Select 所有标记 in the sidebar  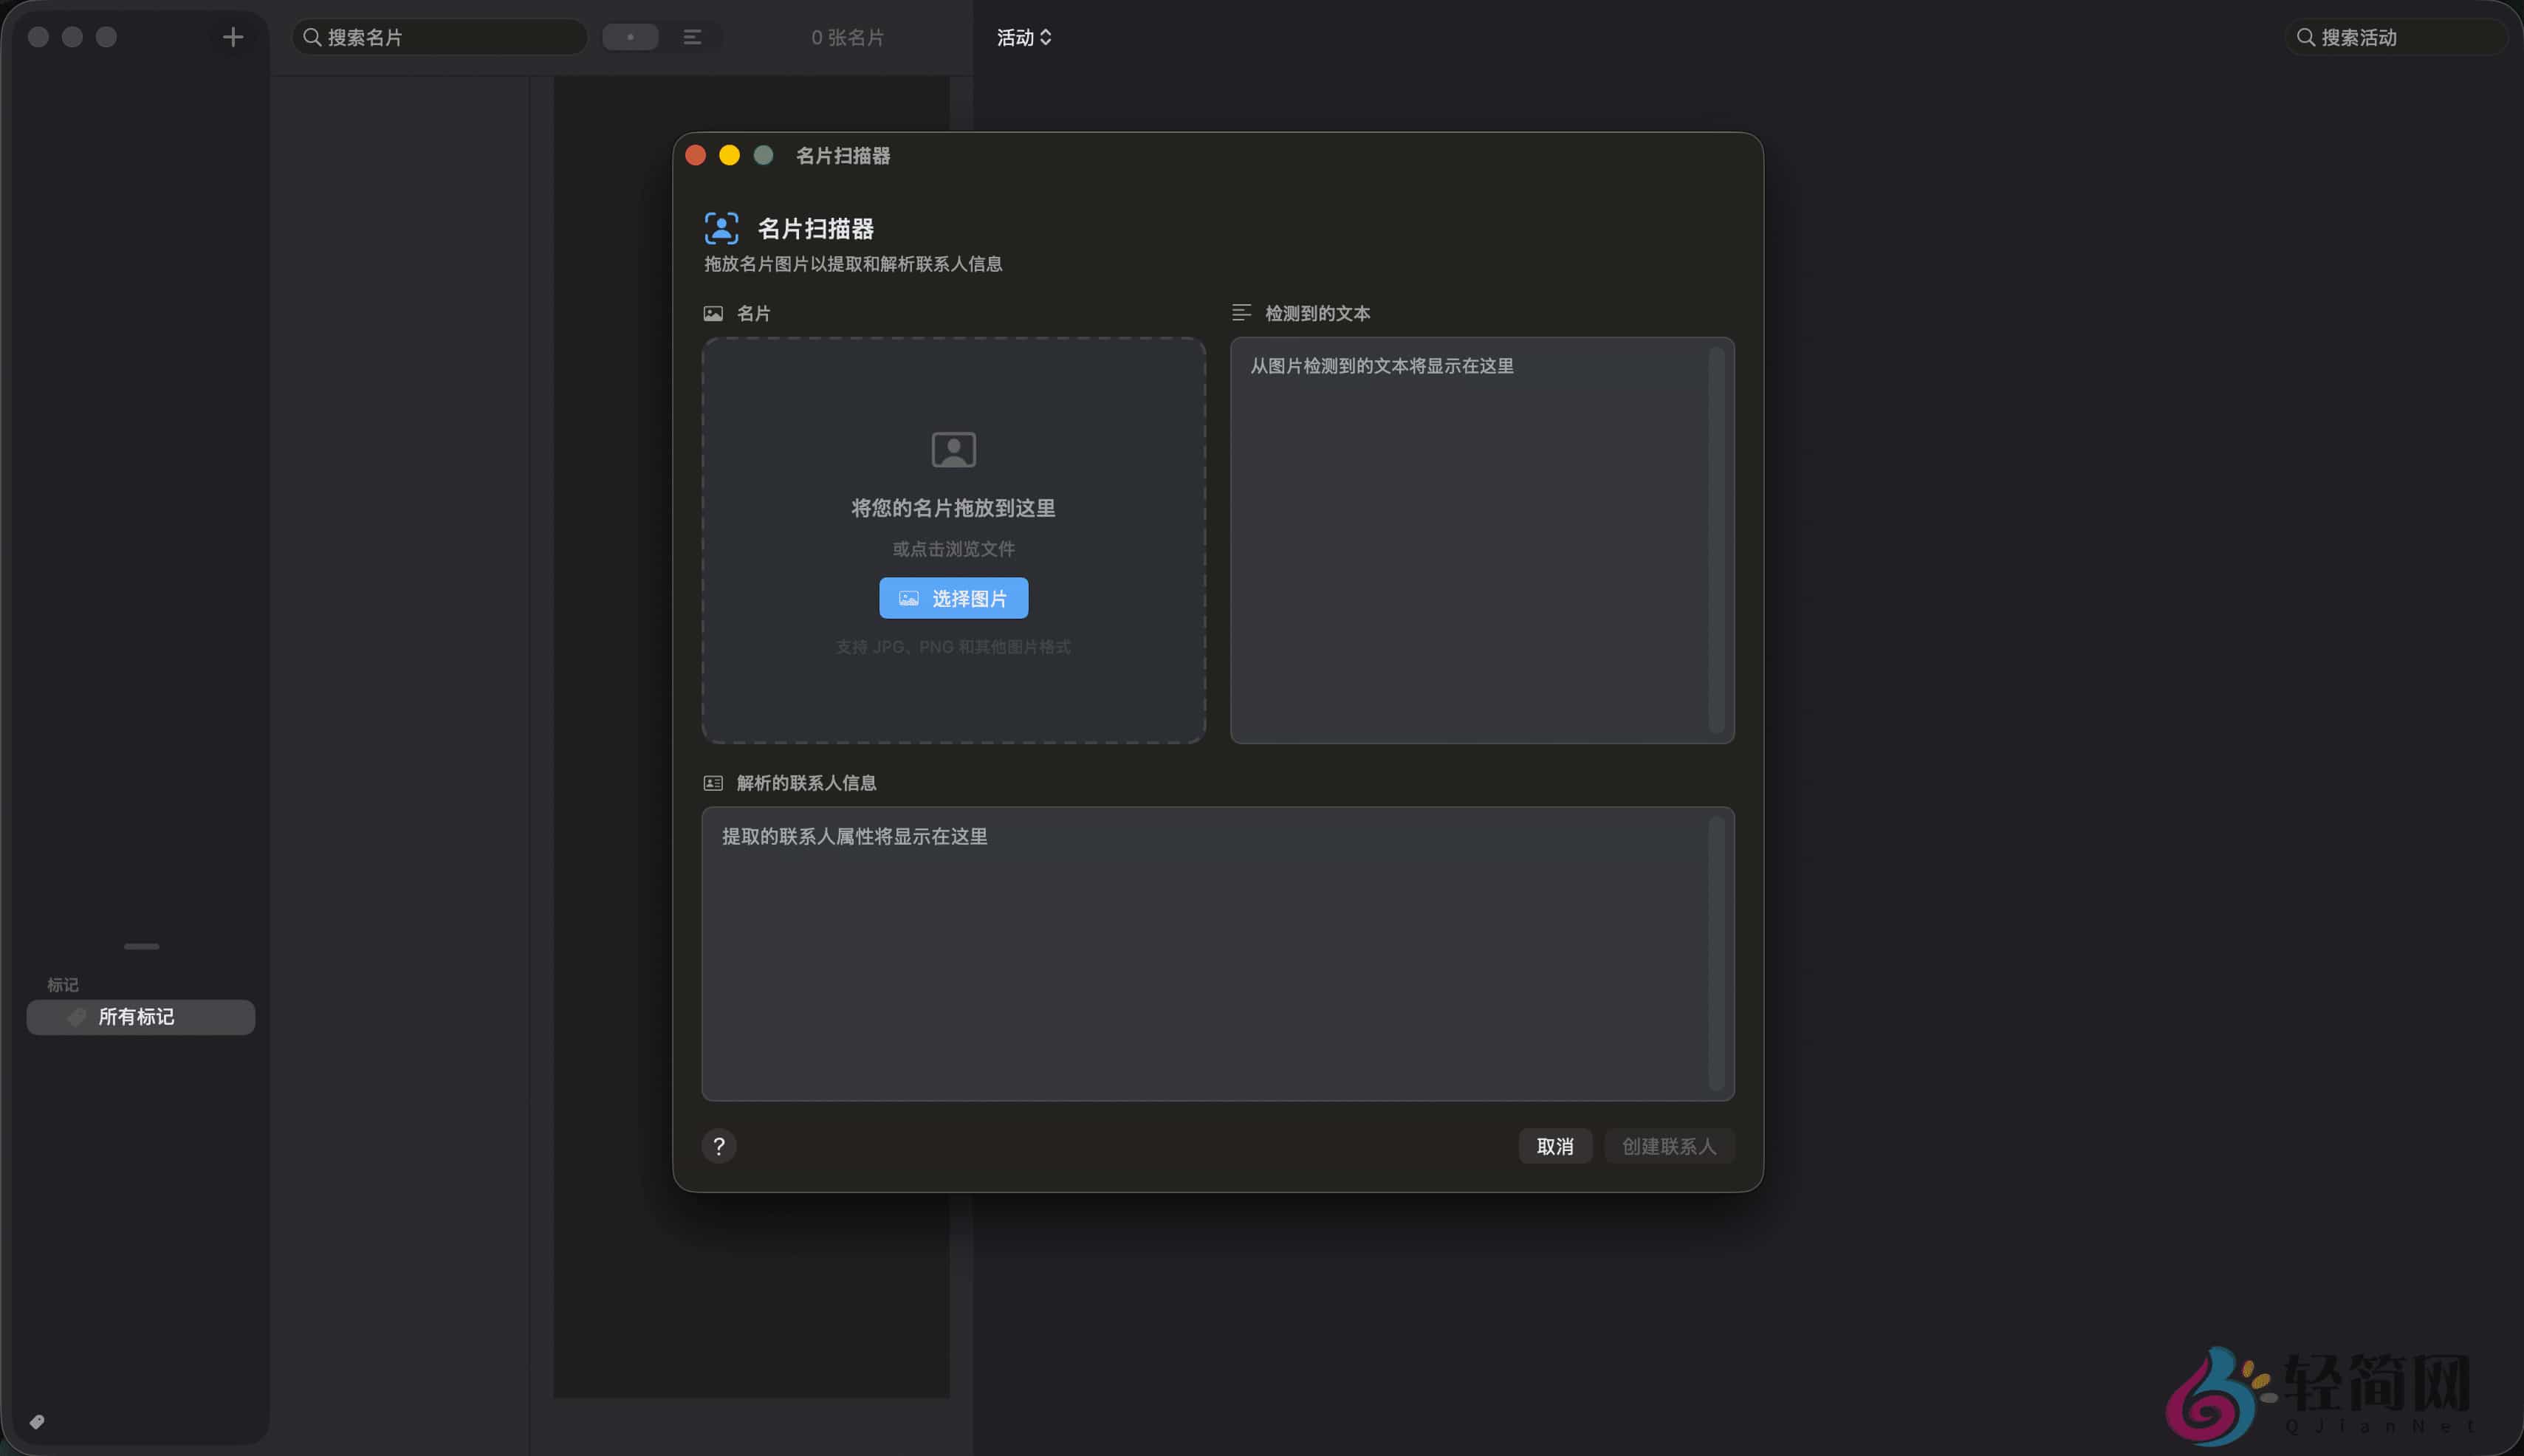click(140, 1017)
